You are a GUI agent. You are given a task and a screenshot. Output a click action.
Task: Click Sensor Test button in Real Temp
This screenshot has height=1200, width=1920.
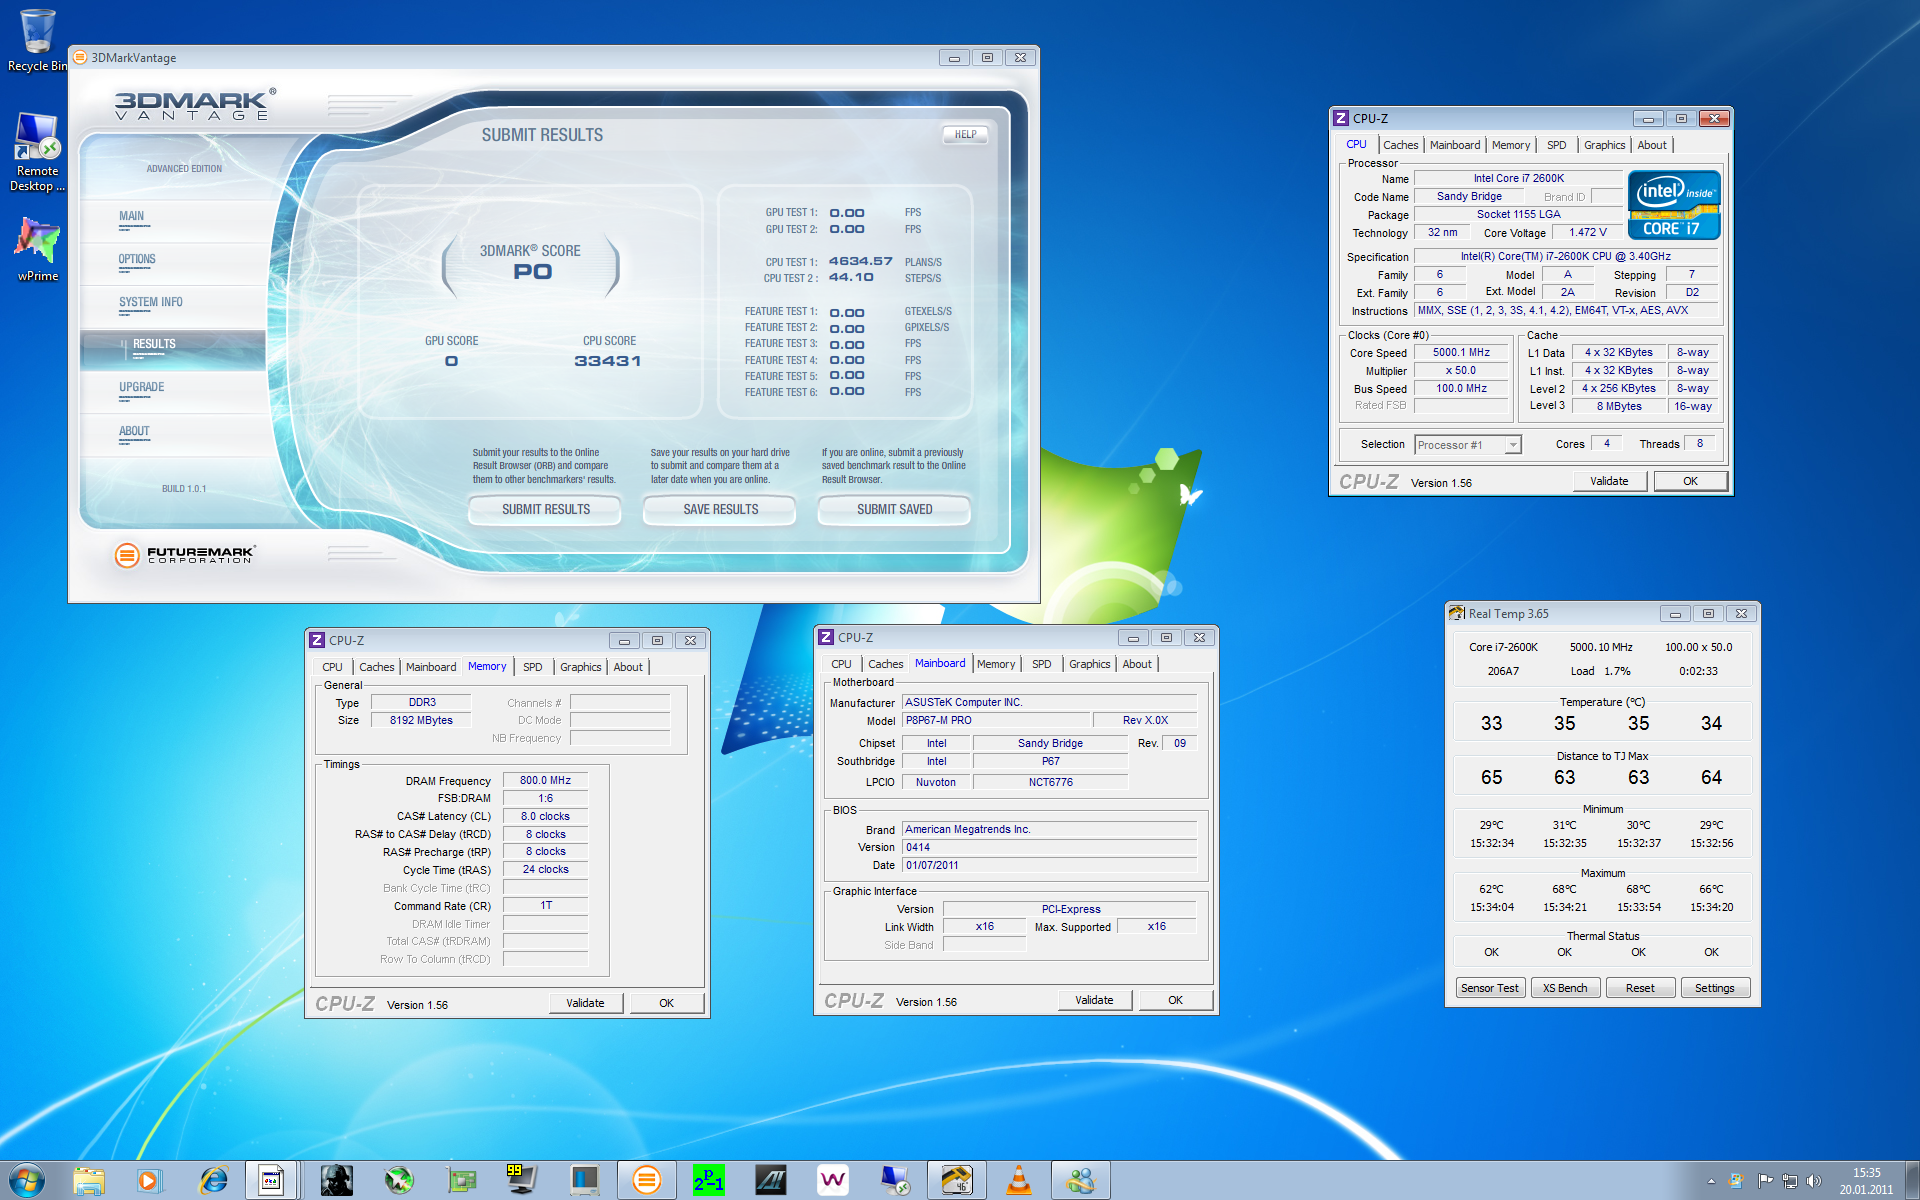[x=1489, y=988]
